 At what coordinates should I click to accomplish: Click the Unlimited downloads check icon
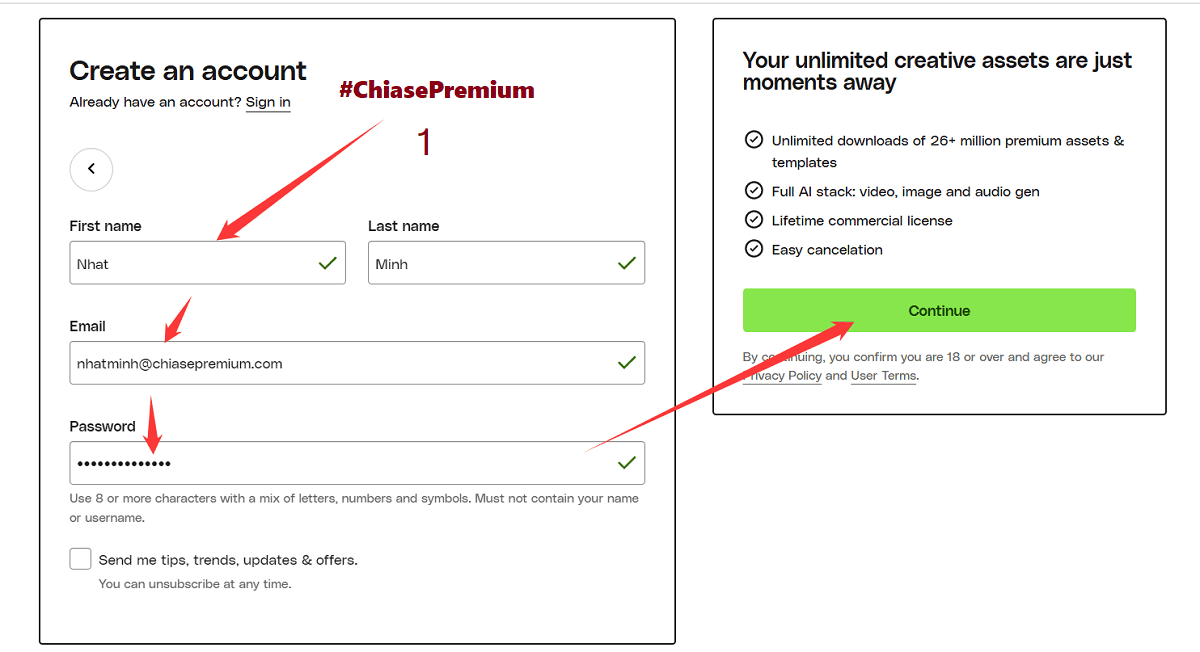[754, 140]
